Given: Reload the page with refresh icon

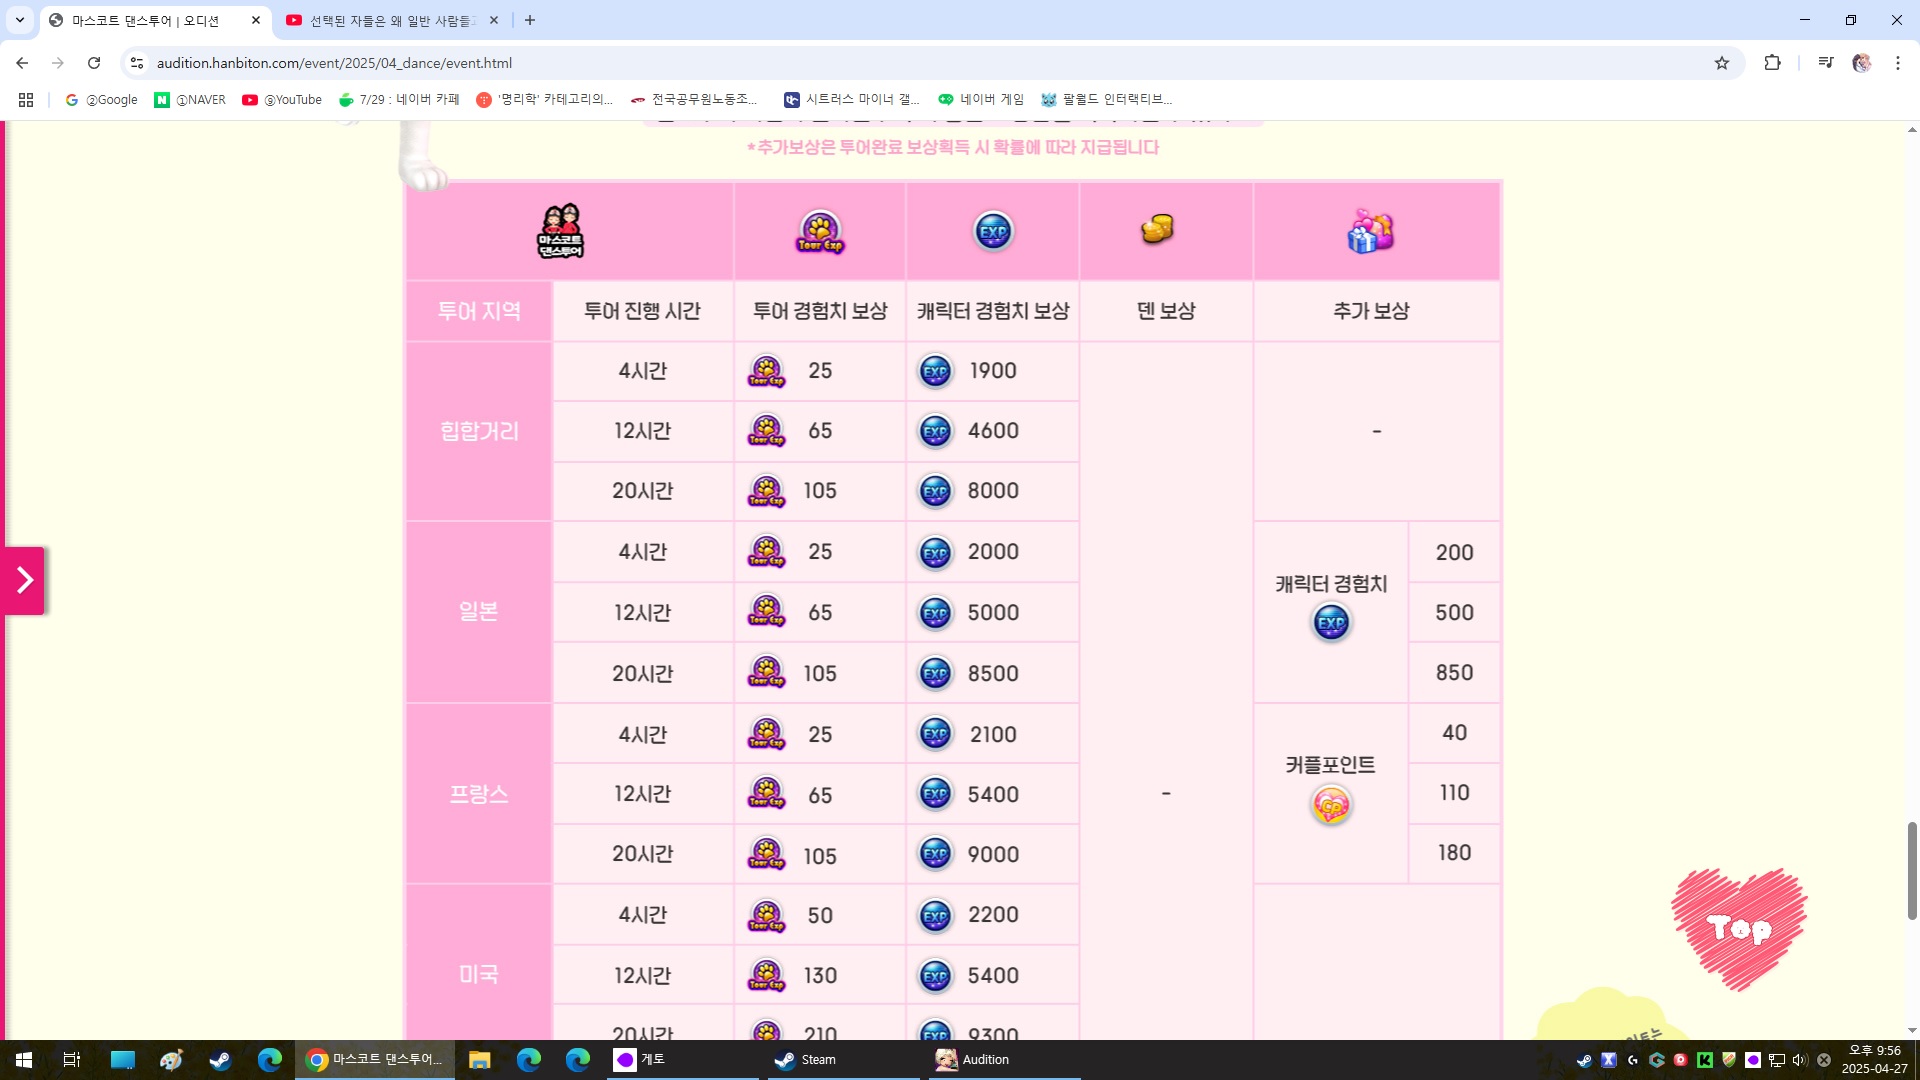Looking at the screenshot, I should click(94, 63).
